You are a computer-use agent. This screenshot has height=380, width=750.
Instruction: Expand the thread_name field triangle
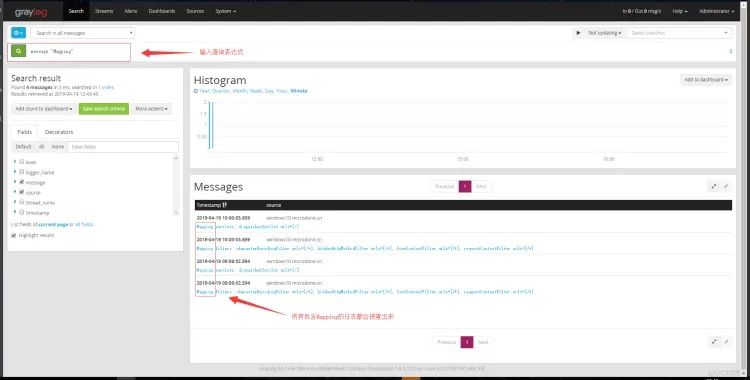tap(15, 202)
